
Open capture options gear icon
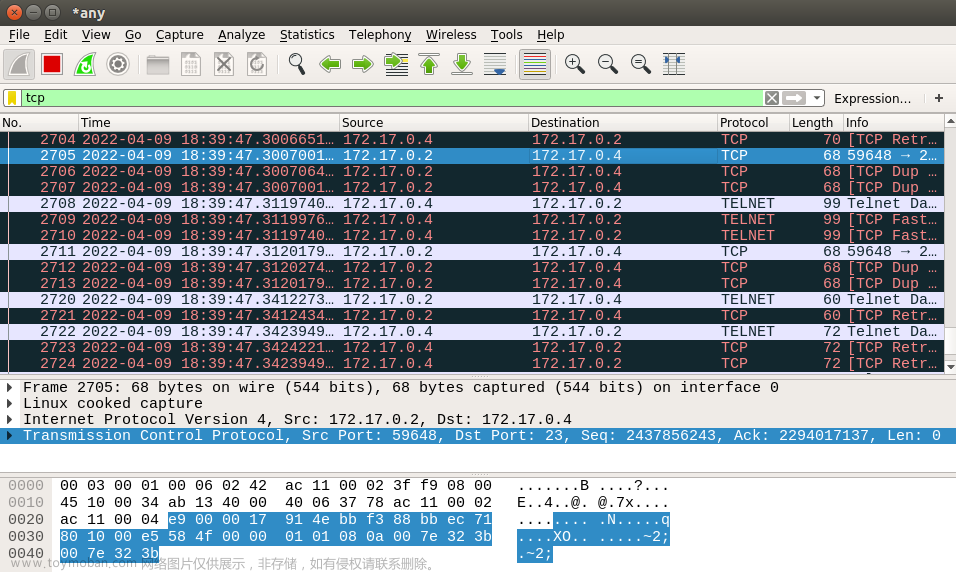pyautogui.click(x=118, y=64)
